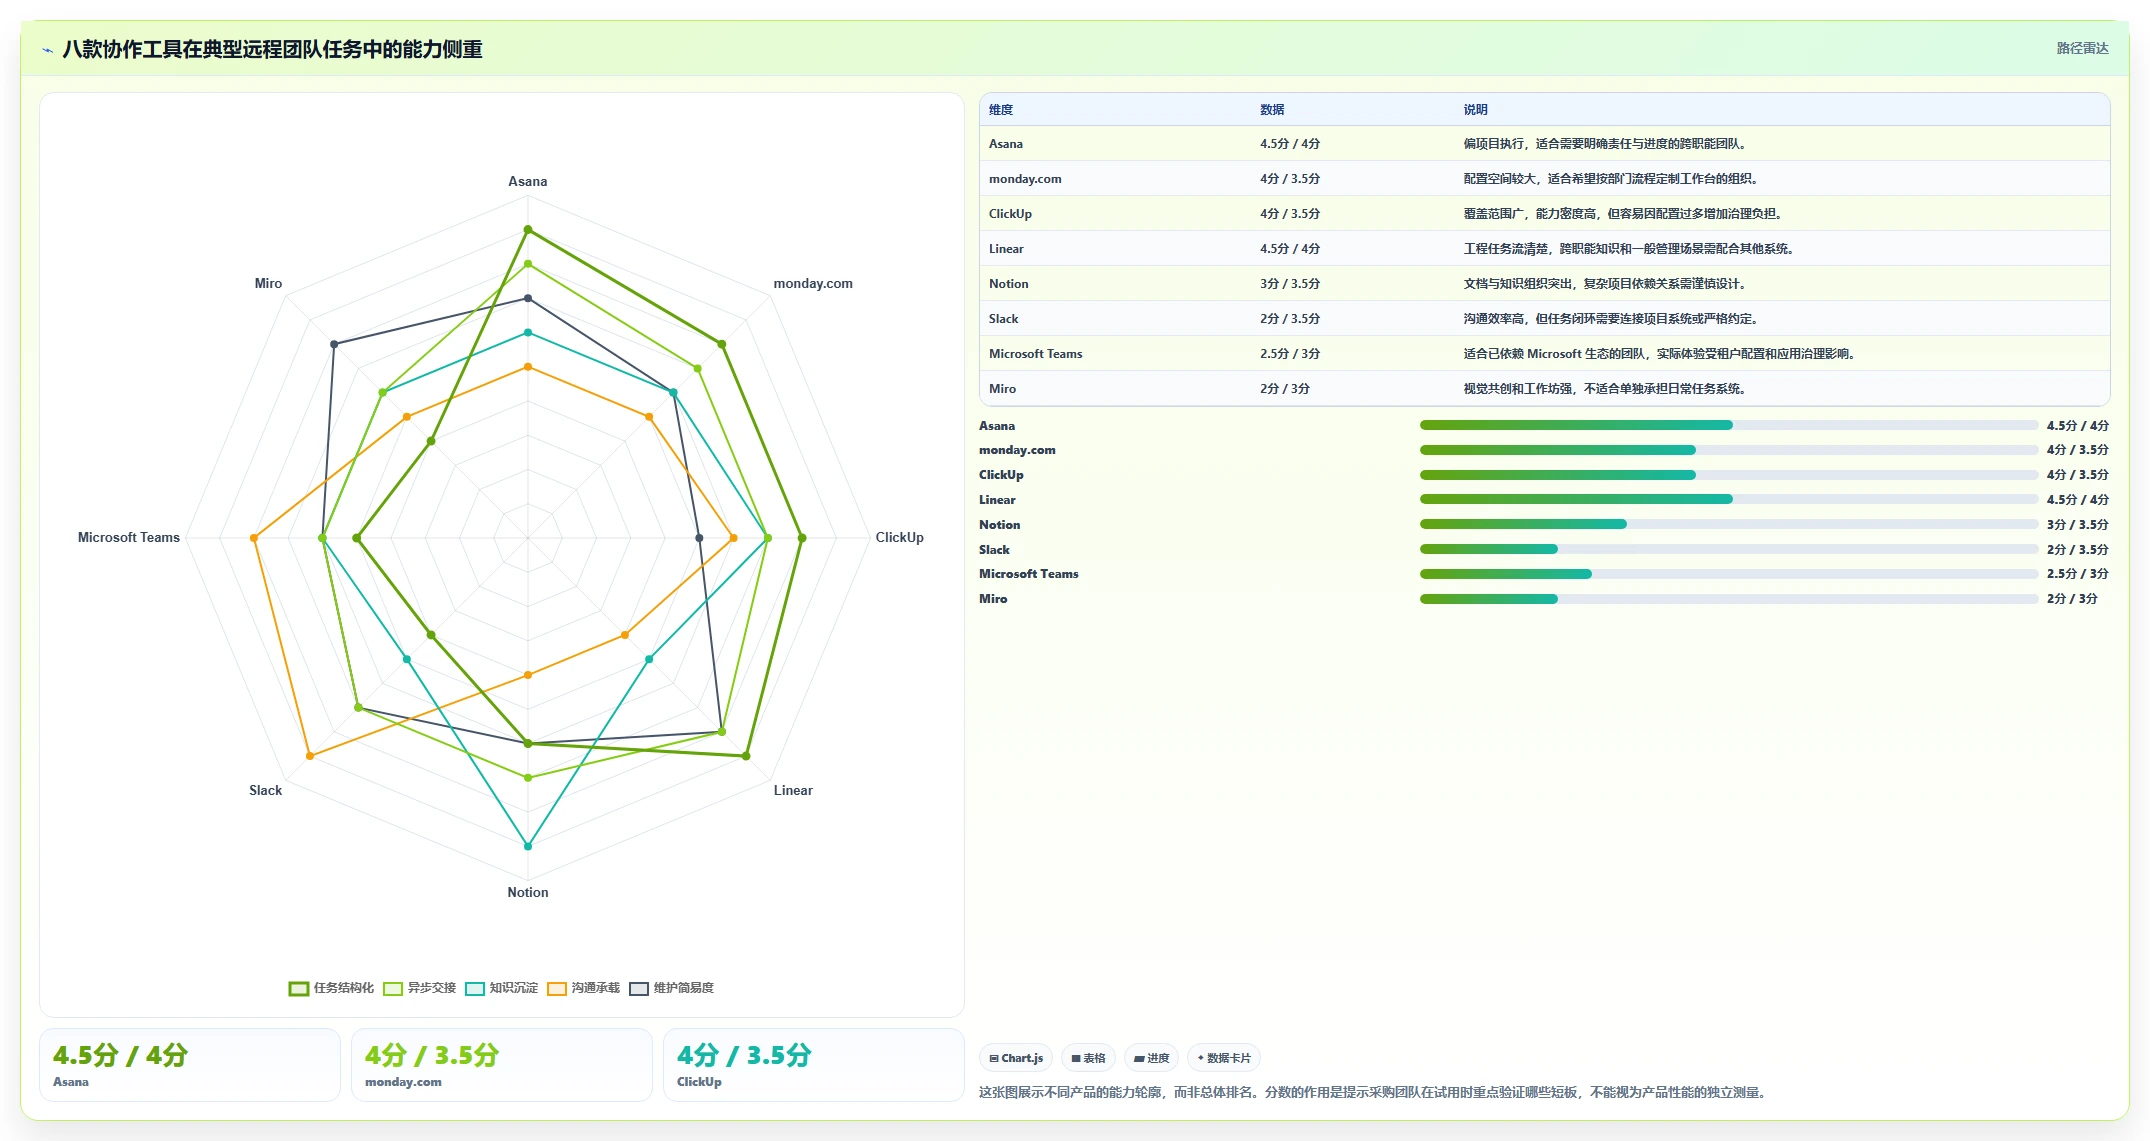Click the Asana progress bar
The height and width of the screenshot is (1141, 2150).
pos(1728,425)
